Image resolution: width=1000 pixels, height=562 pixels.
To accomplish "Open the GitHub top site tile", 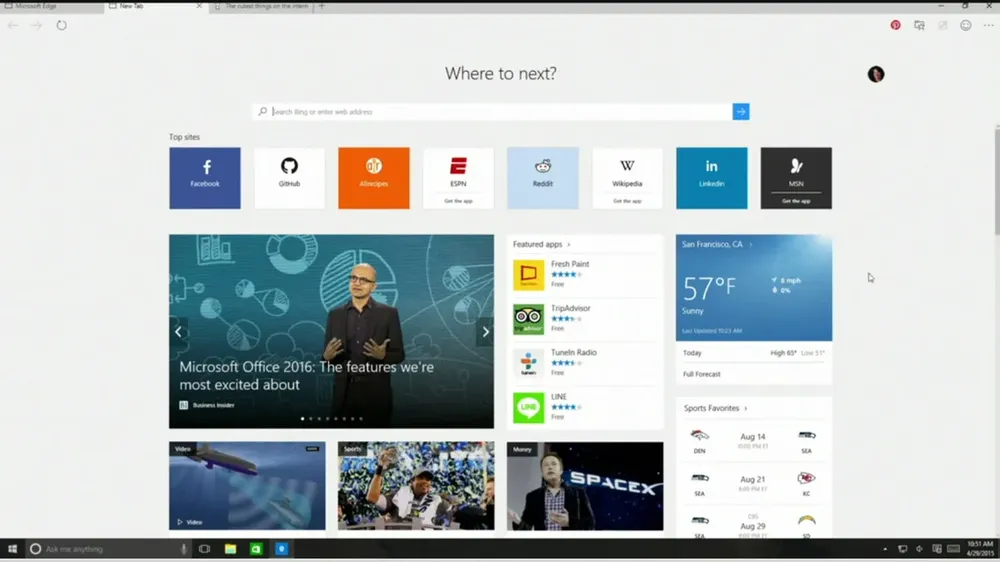I will pos(289,178).
